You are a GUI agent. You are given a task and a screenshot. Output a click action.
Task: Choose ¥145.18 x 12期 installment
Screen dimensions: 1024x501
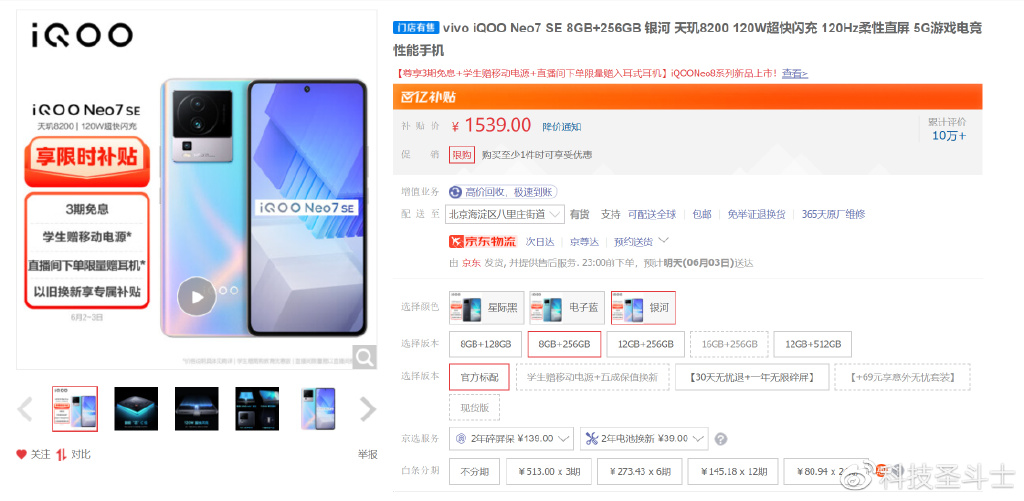pyautogui.click(x=733, y=471)
